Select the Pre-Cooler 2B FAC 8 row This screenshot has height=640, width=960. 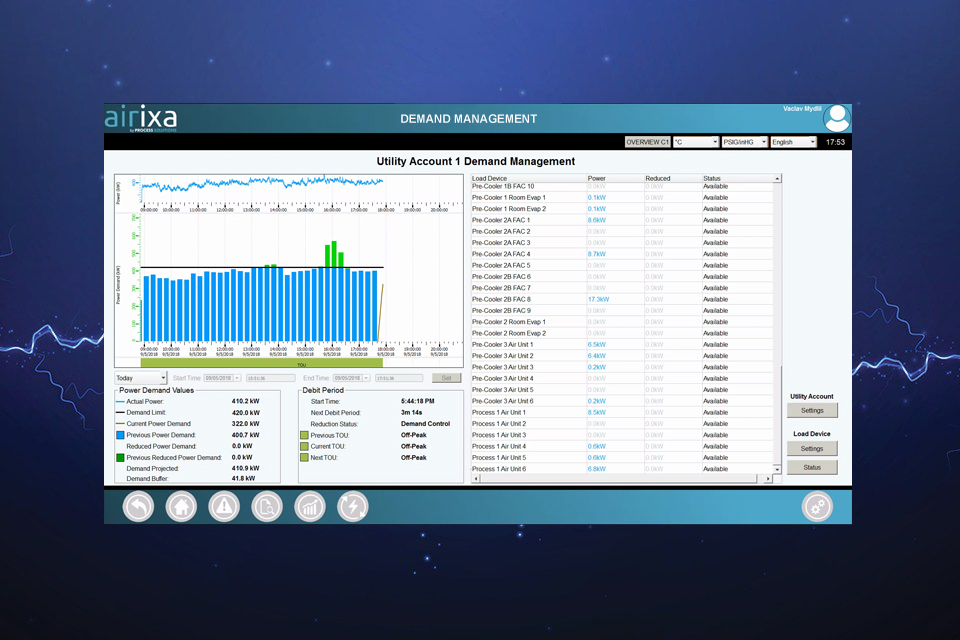(x=621, y=299)
